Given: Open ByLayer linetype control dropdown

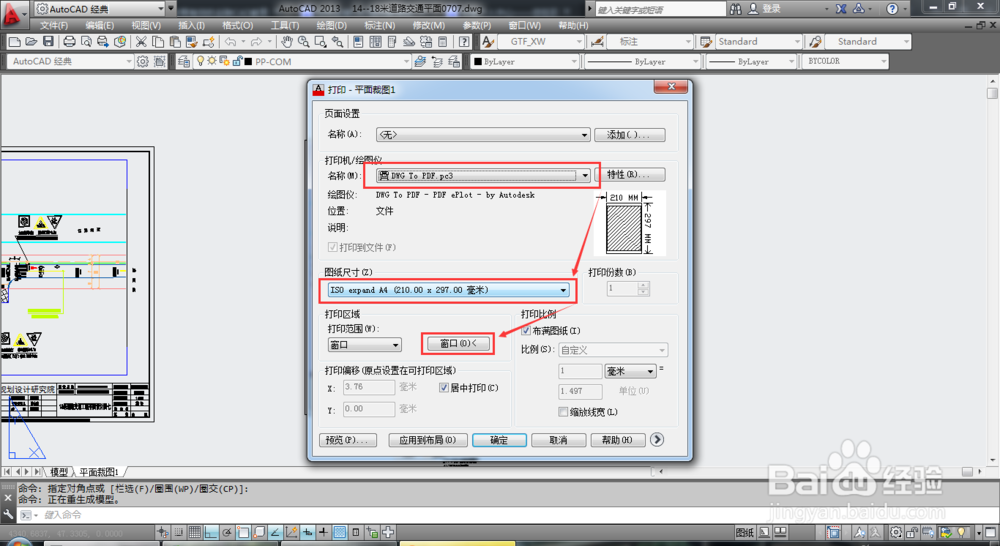Looking at the screenshot, I should pyautogui.click(x=643, y=61).
